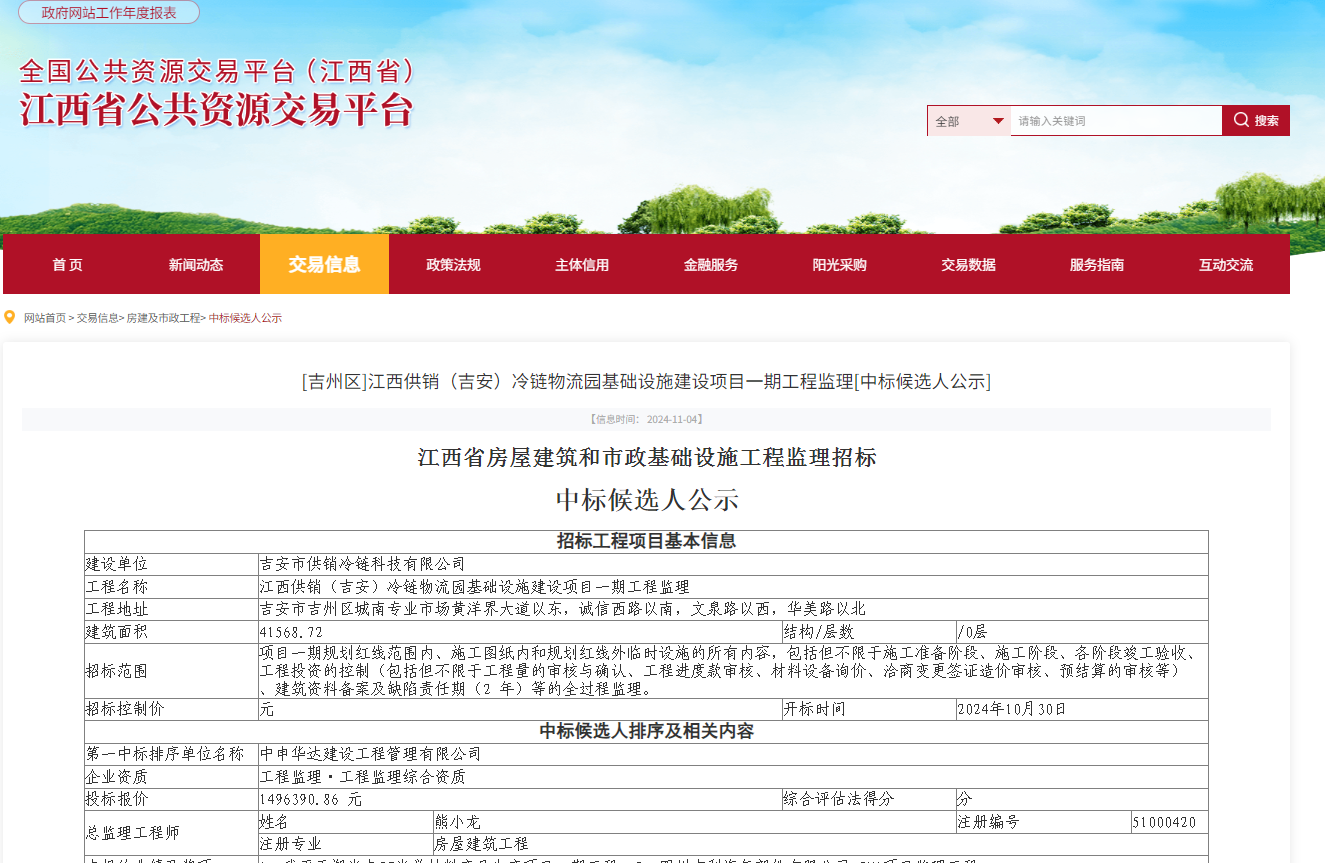Go to 首页 in navigation bar
Screen dimensions: 1325x863
67,265
